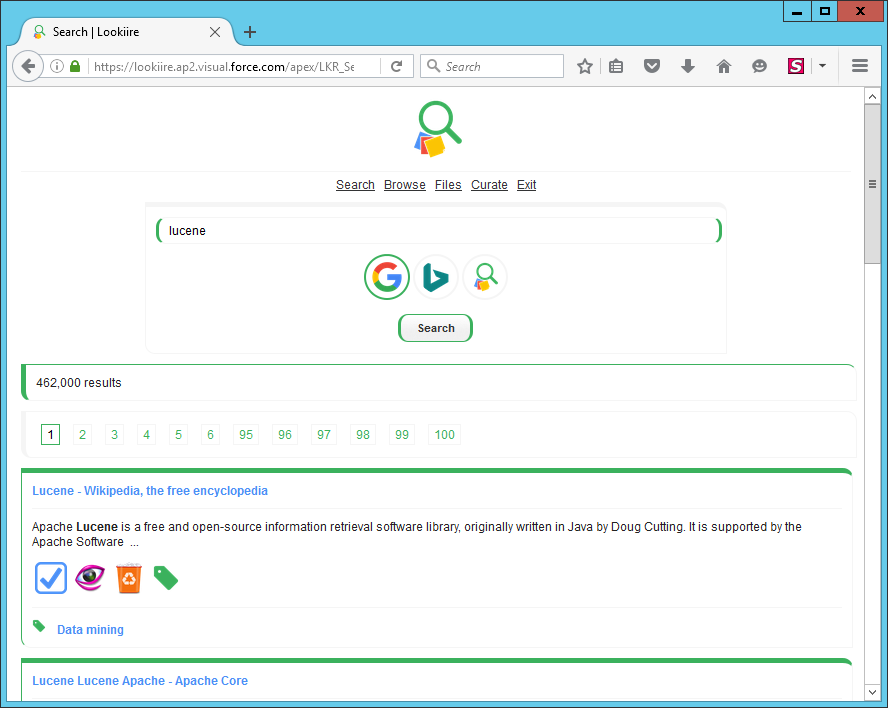Go to results page 5
The image size is (888, 708).
[x=179, y=434]
